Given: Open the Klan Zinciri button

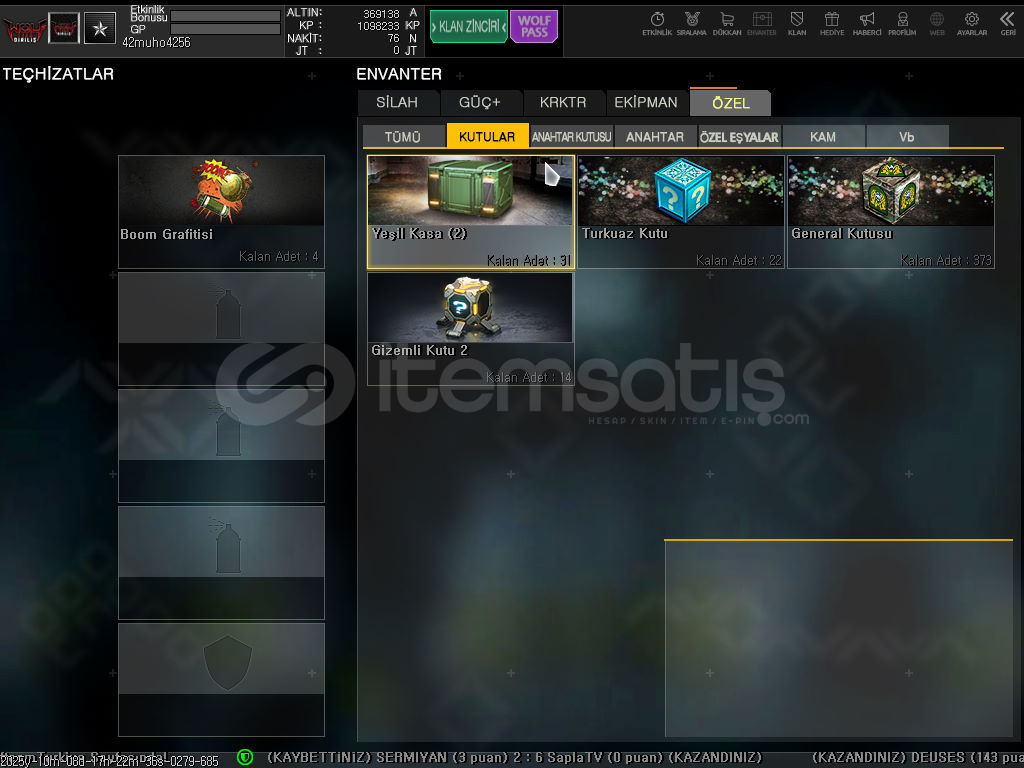Looking at the screenshot, I should click(469, 27).
